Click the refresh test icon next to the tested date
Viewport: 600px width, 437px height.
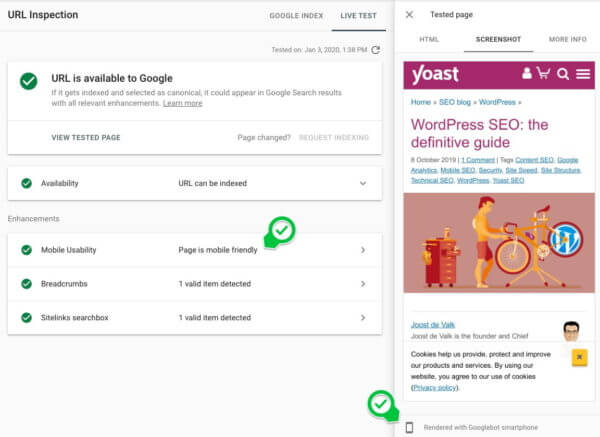coord(376,50)
